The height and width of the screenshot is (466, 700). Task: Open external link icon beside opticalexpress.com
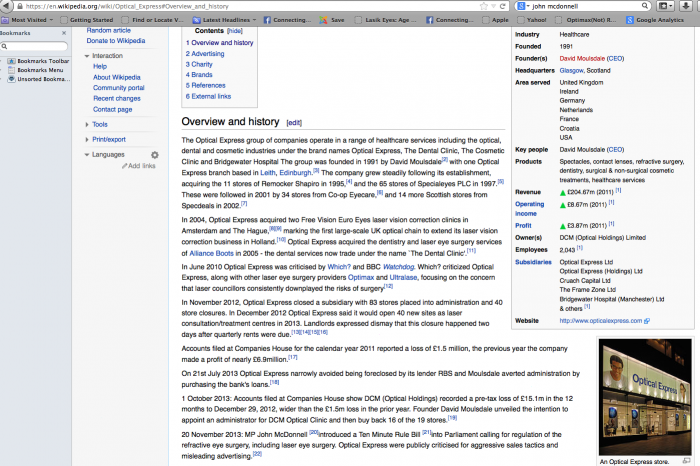coord(647,321)
